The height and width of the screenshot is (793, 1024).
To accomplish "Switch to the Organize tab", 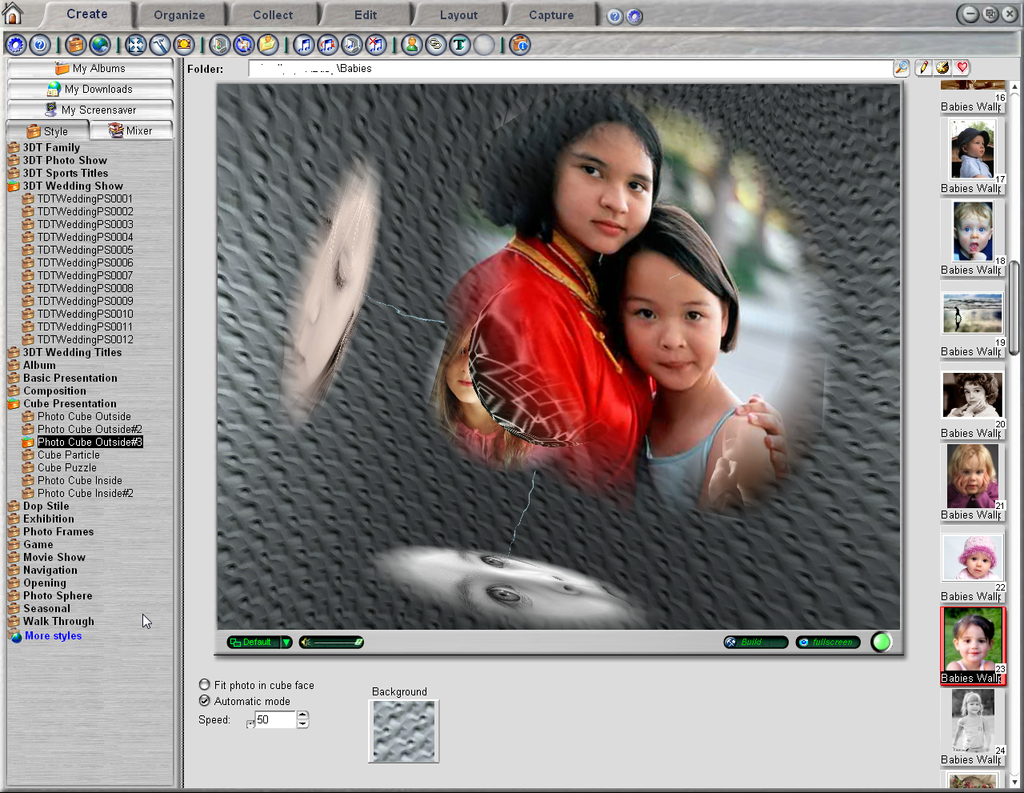I will (179, 15).
